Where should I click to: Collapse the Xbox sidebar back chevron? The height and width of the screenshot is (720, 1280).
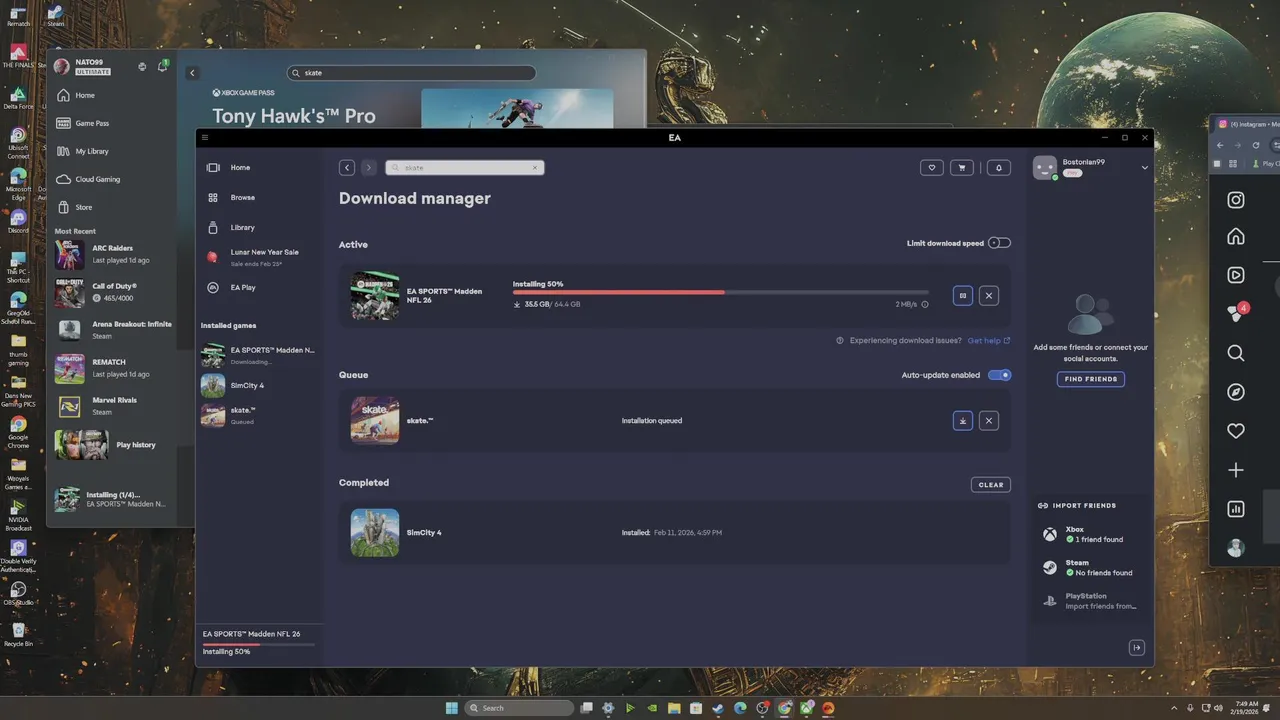click(193, 73)
